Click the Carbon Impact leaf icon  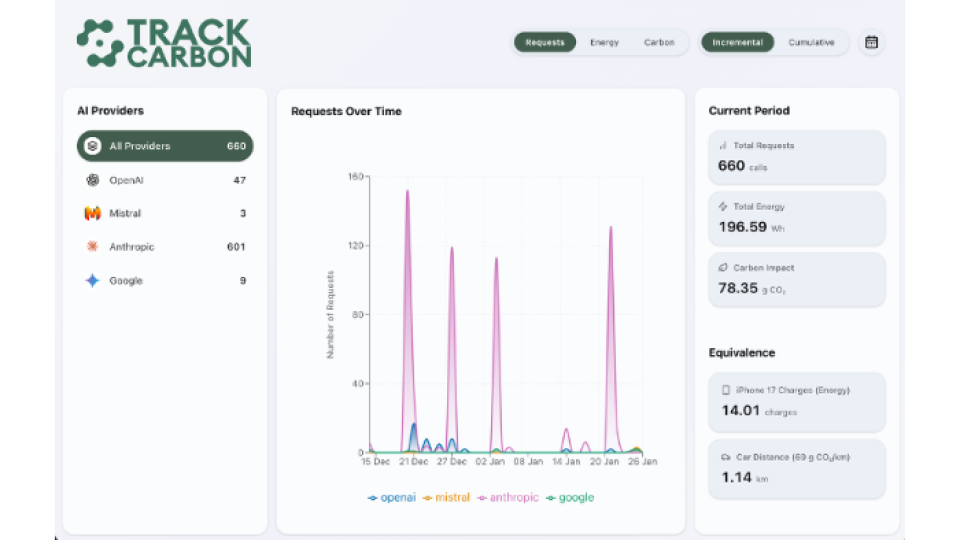(723, 268)
